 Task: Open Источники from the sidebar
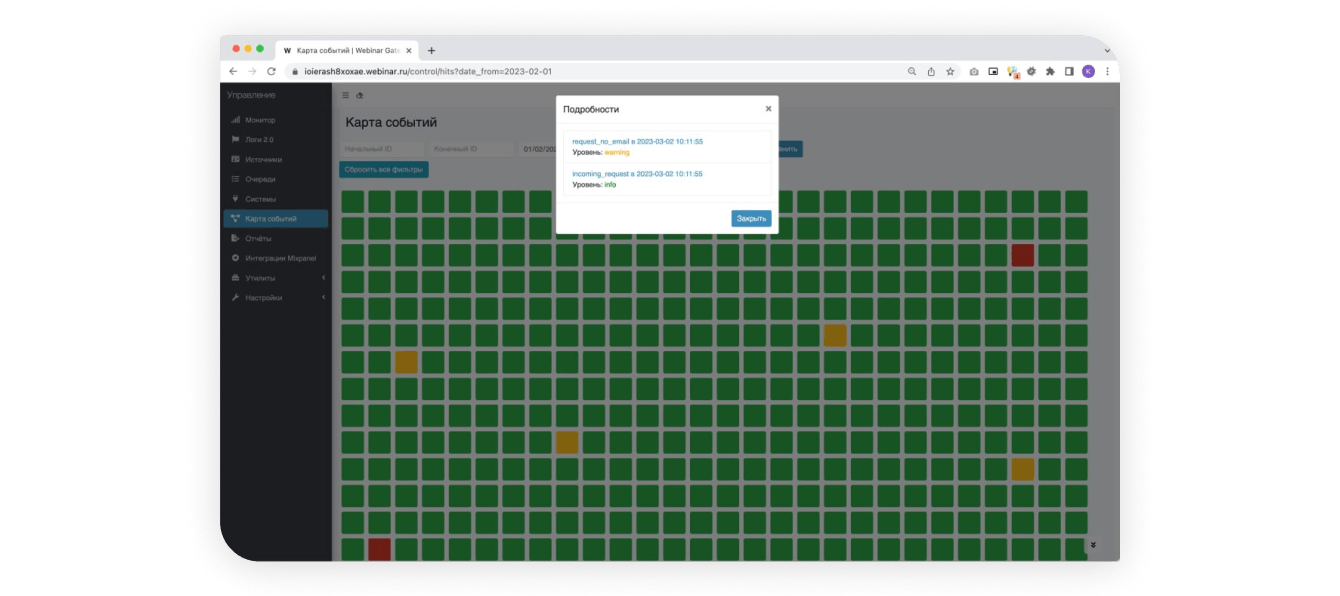coord(263,159)
